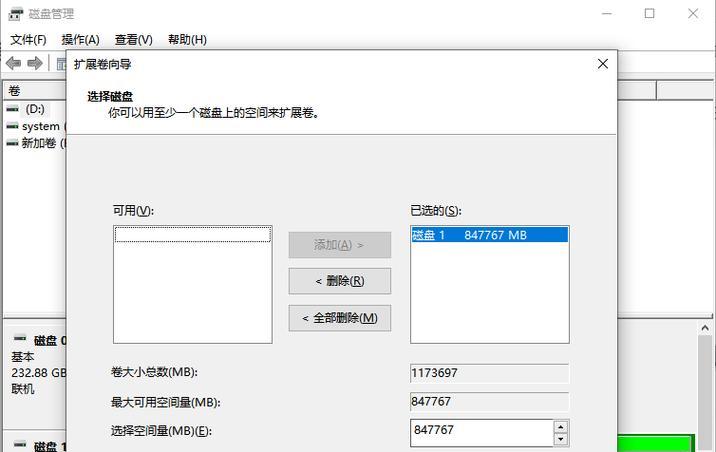This screenshot has height=452, width=716.
Task: Open the 操作(A) menu
Action: [80, 40]
